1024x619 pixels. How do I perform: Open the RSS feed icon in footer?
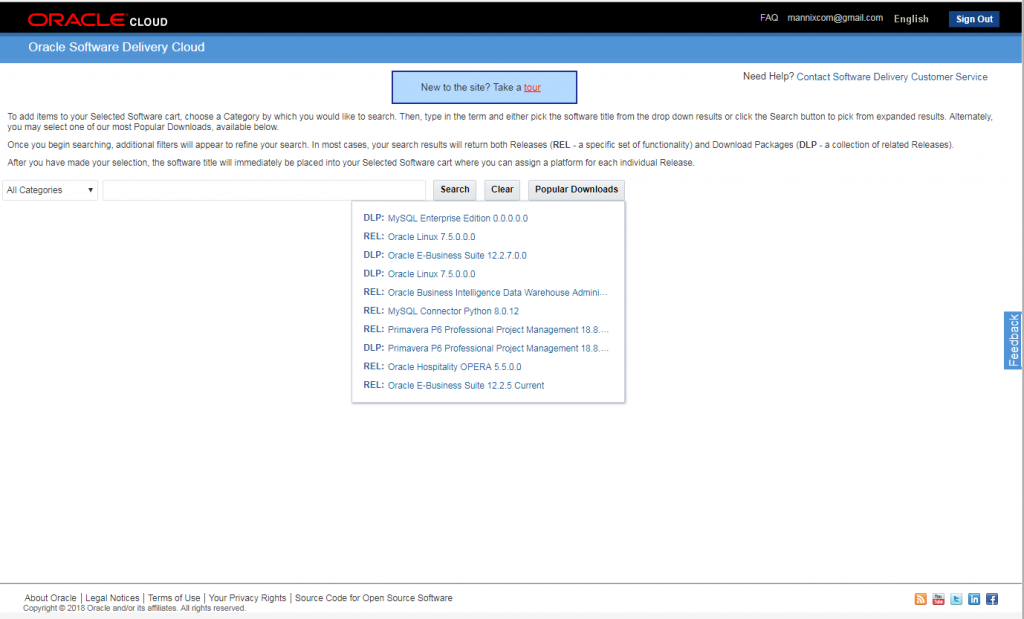click(x=920, y=599)
